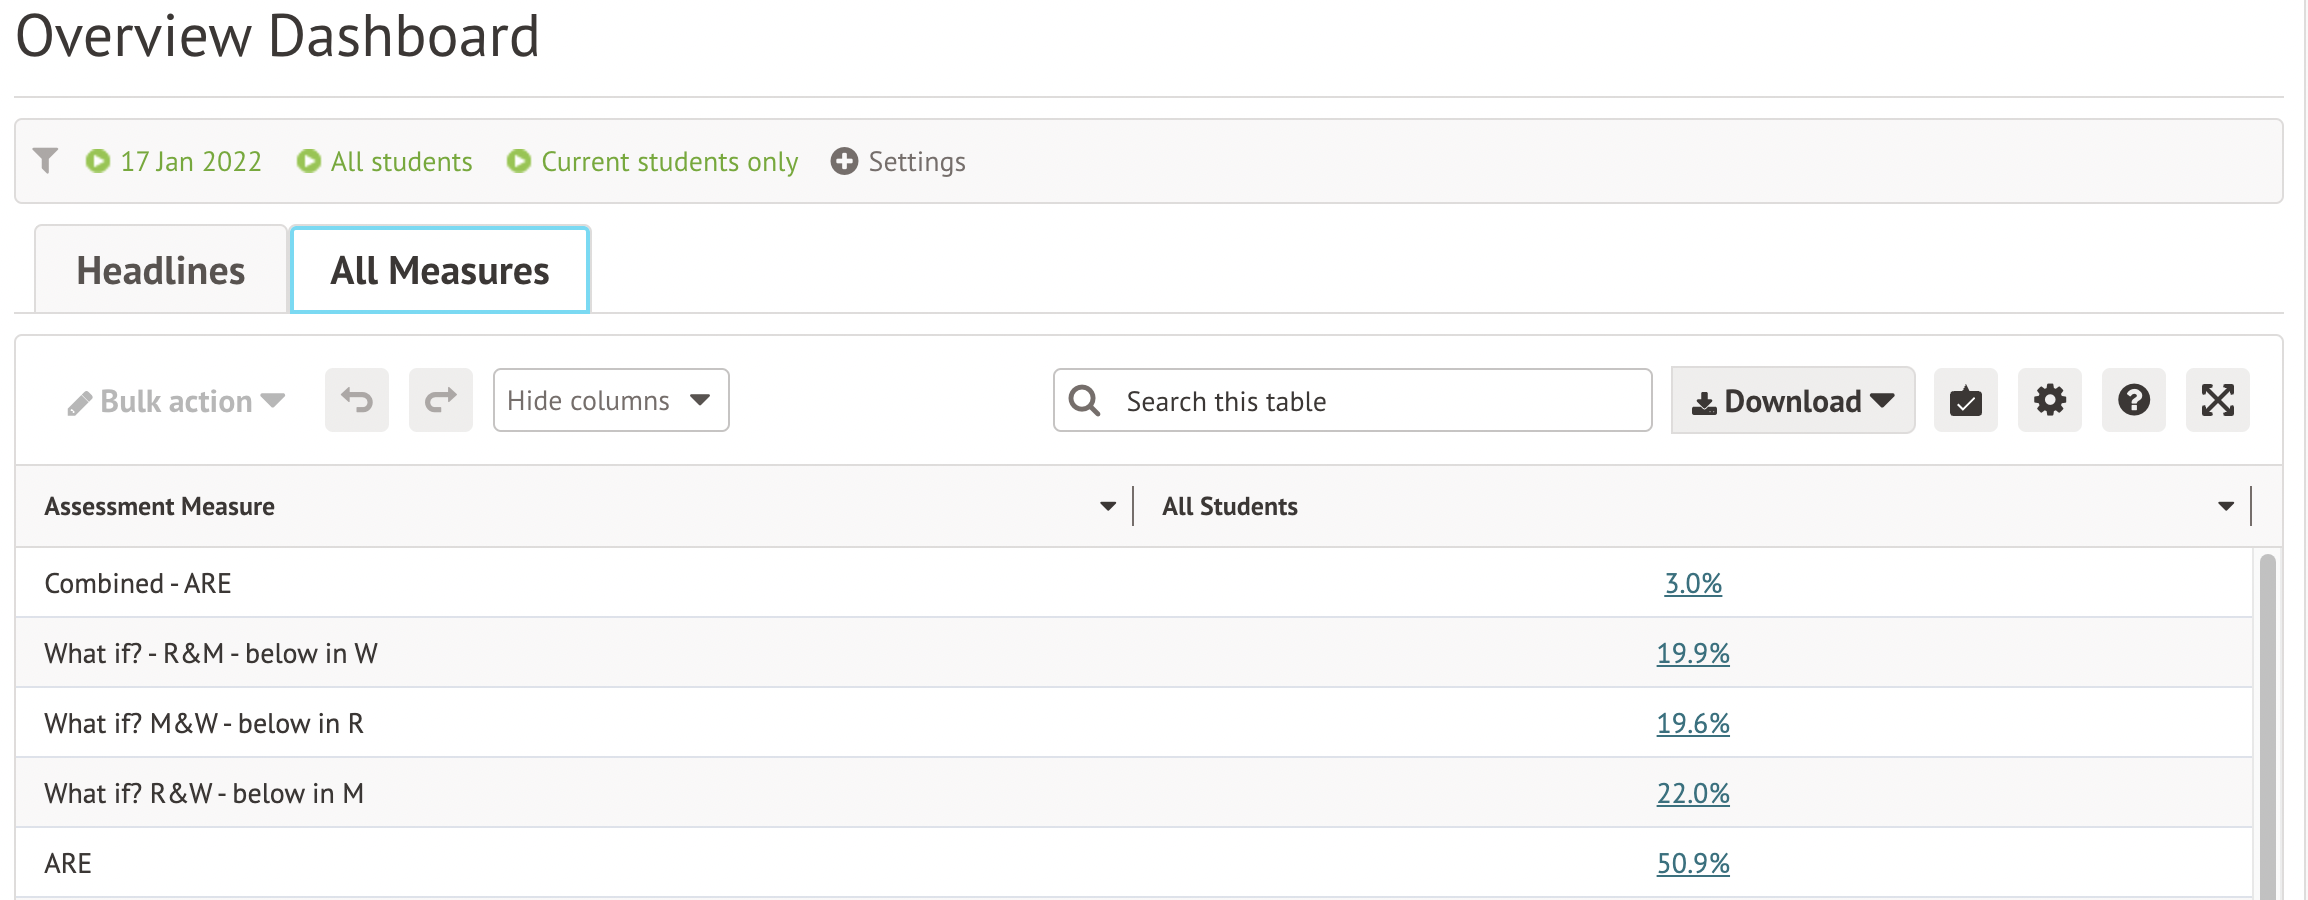Click the 3.0% Combined - ARE link
This screenshot has height=900, width=2308.
pos(1692,583)
